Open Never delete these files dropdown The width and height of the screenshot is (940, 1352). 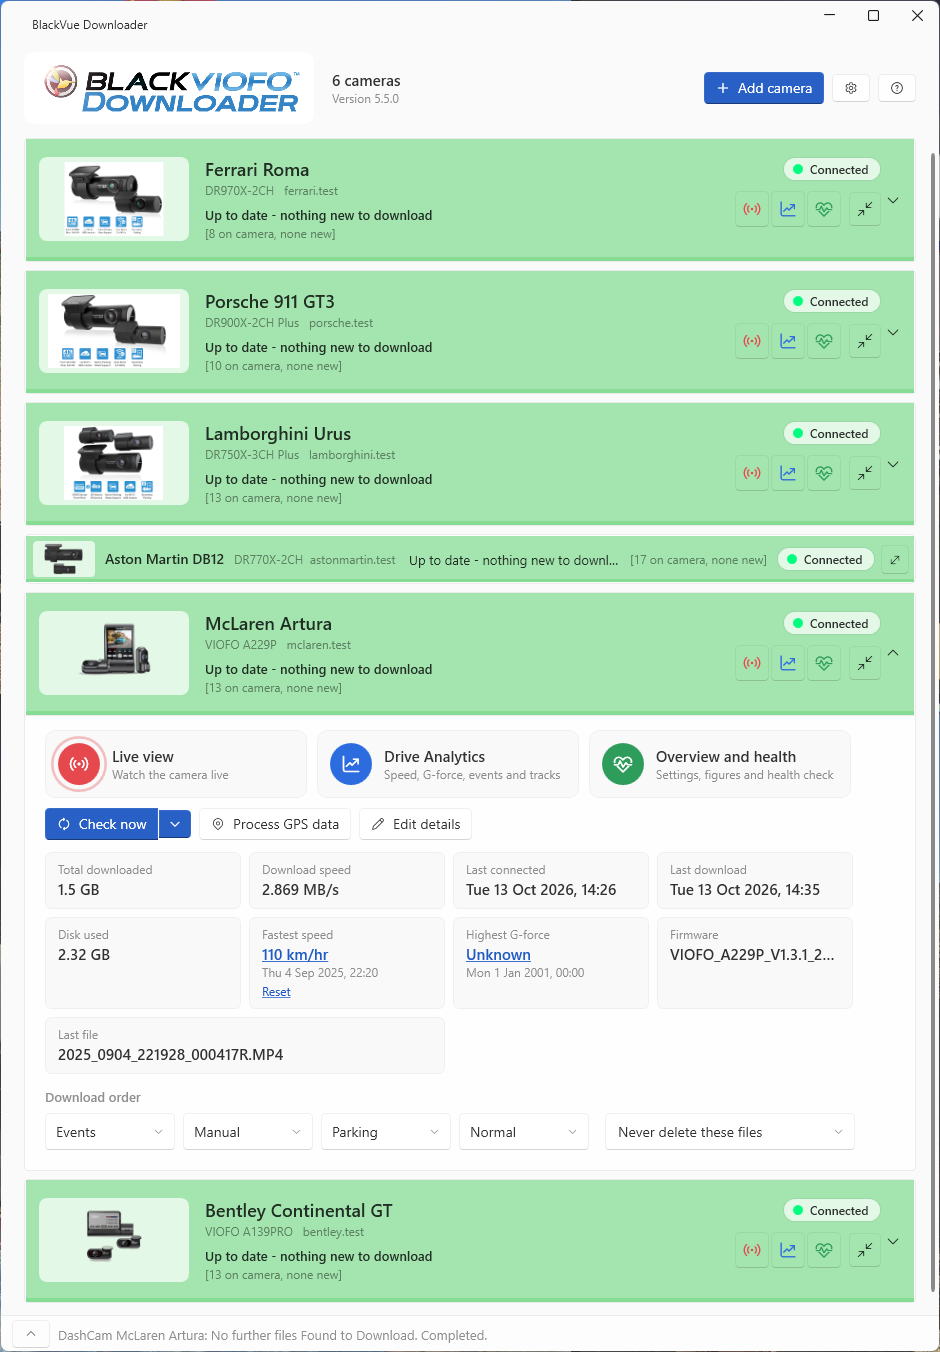pos(730,1132)
